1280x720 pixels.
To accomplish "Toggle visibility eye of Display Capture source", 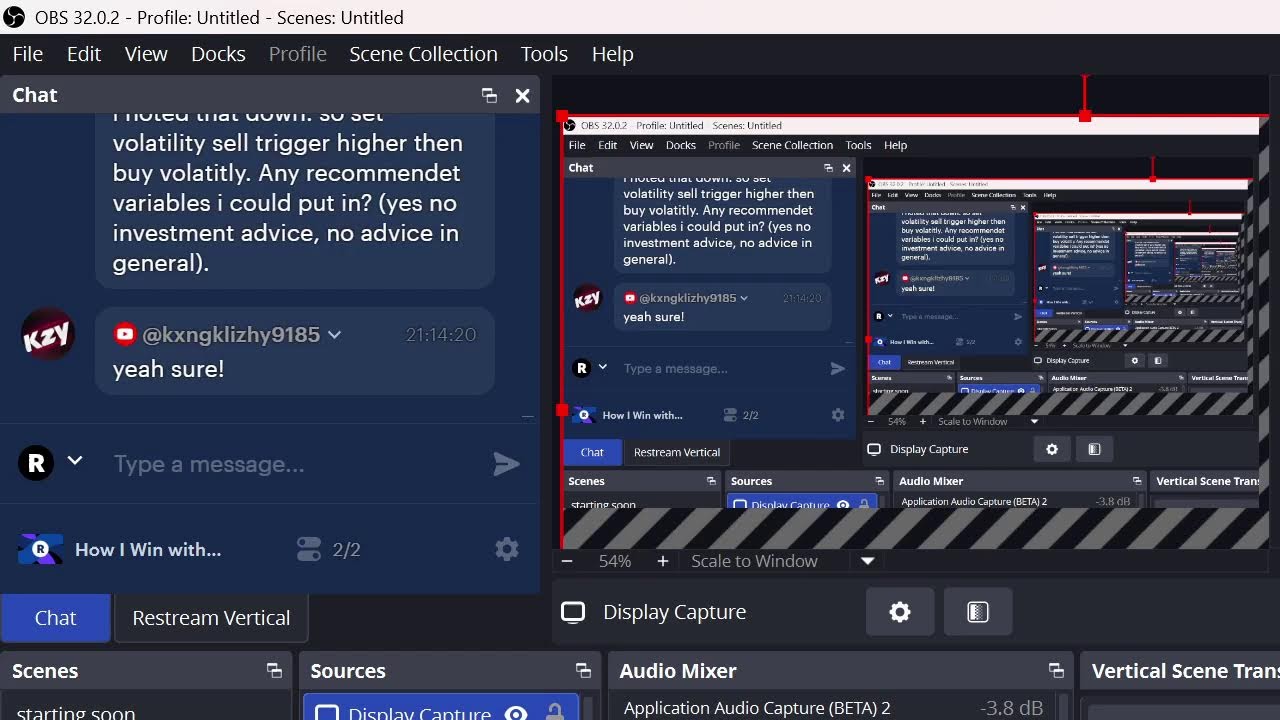I will (516, 713).
